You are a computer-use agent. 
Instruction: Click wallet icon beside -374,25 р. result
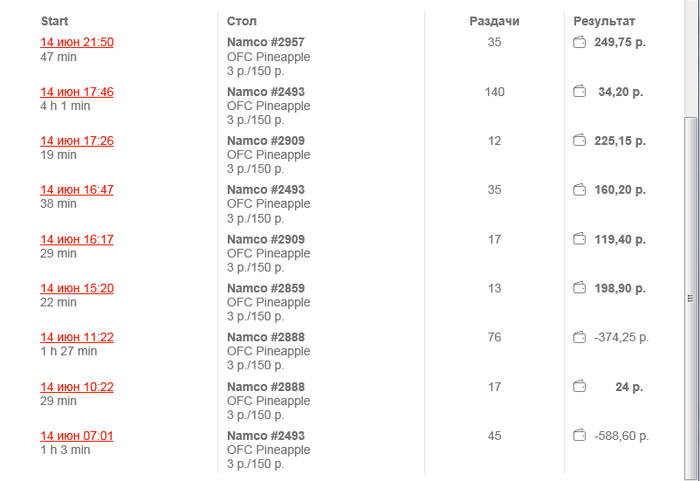(x=579, y=337)
